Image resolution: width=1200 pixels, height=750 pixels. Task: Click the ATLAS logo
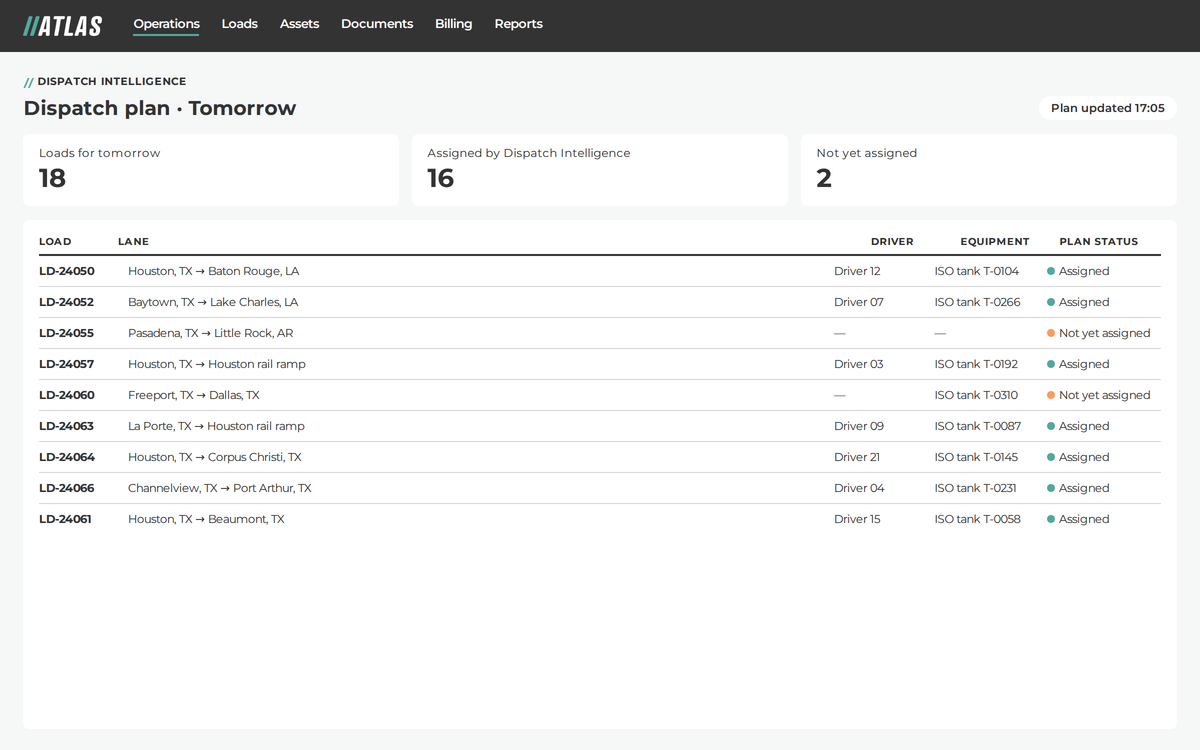[62, 26]
